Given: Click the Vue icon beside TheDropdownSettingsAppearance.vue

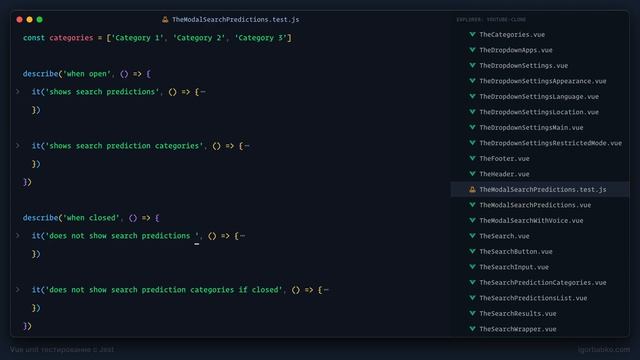Looking at the screenshot, I should click(x=472, y=81).
